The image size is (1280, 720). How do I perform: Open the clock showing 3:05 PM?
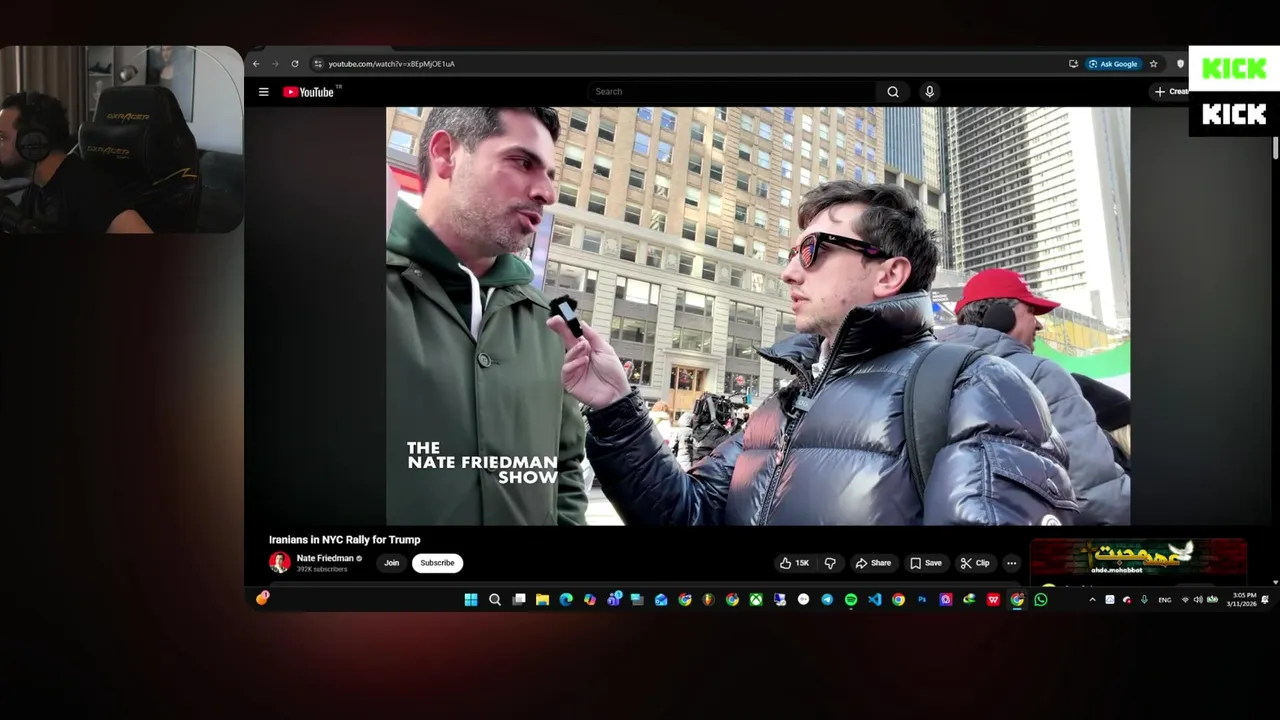(x=1244, y=600)
